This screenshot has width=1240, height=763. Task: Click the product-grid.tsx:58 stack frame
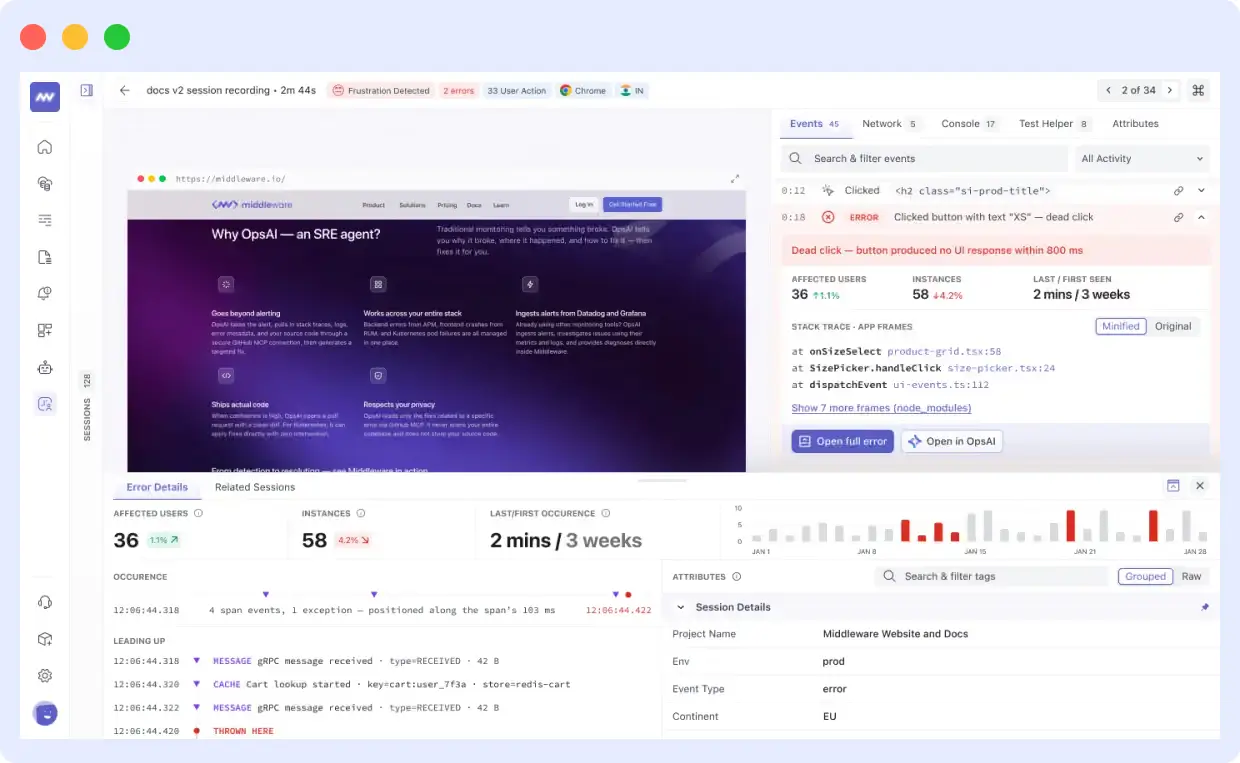point(944,352)
